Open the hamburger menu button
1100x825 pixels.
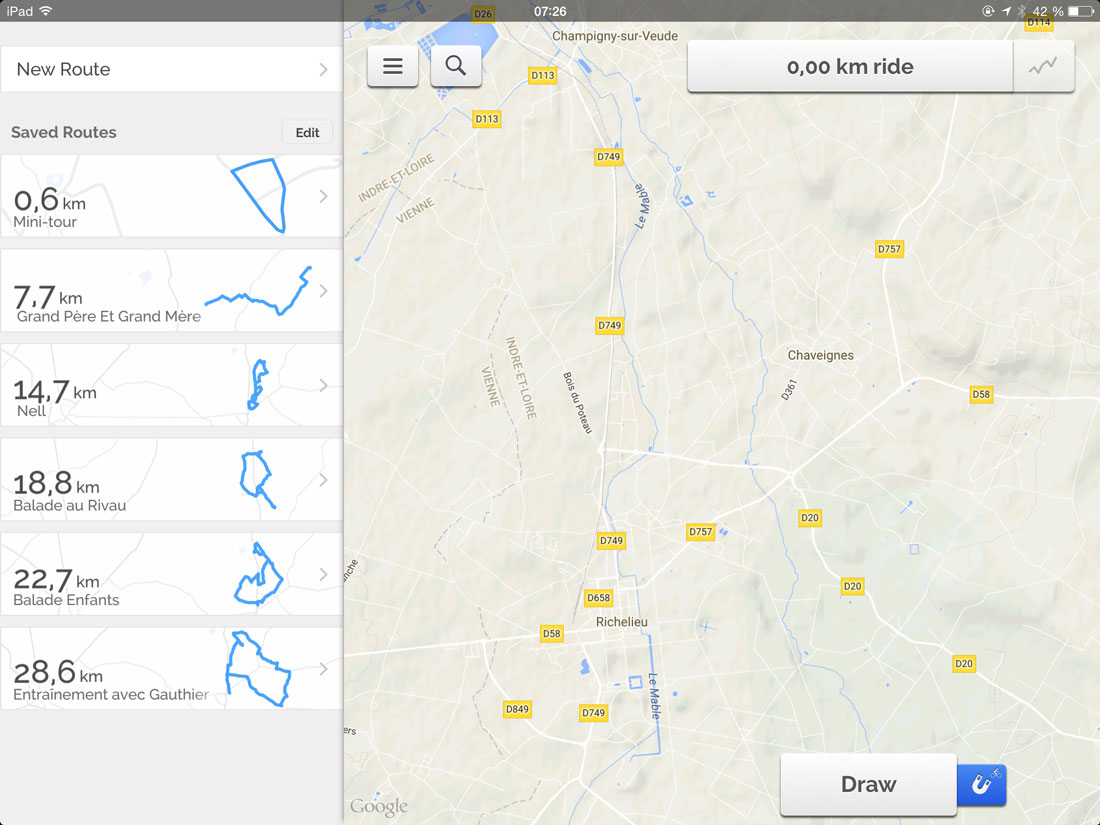pos(393,66)
